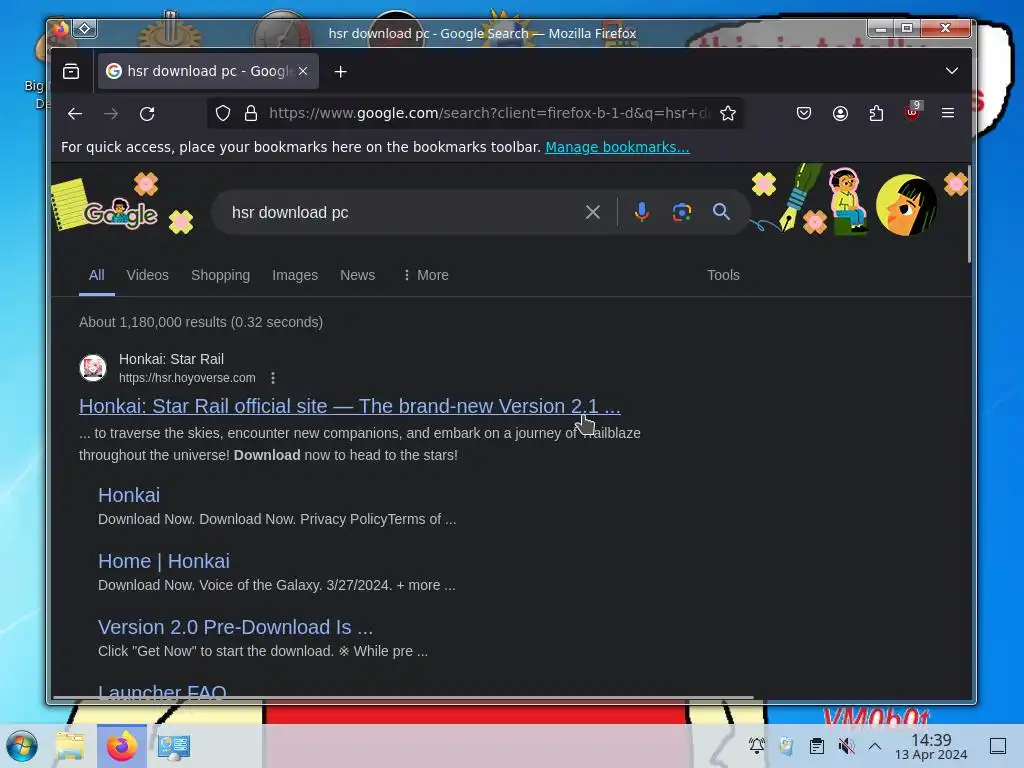Viewport: 1024px width, 768px height.
Task: Click the clipboard tray icon
Action: click(816, 746)
